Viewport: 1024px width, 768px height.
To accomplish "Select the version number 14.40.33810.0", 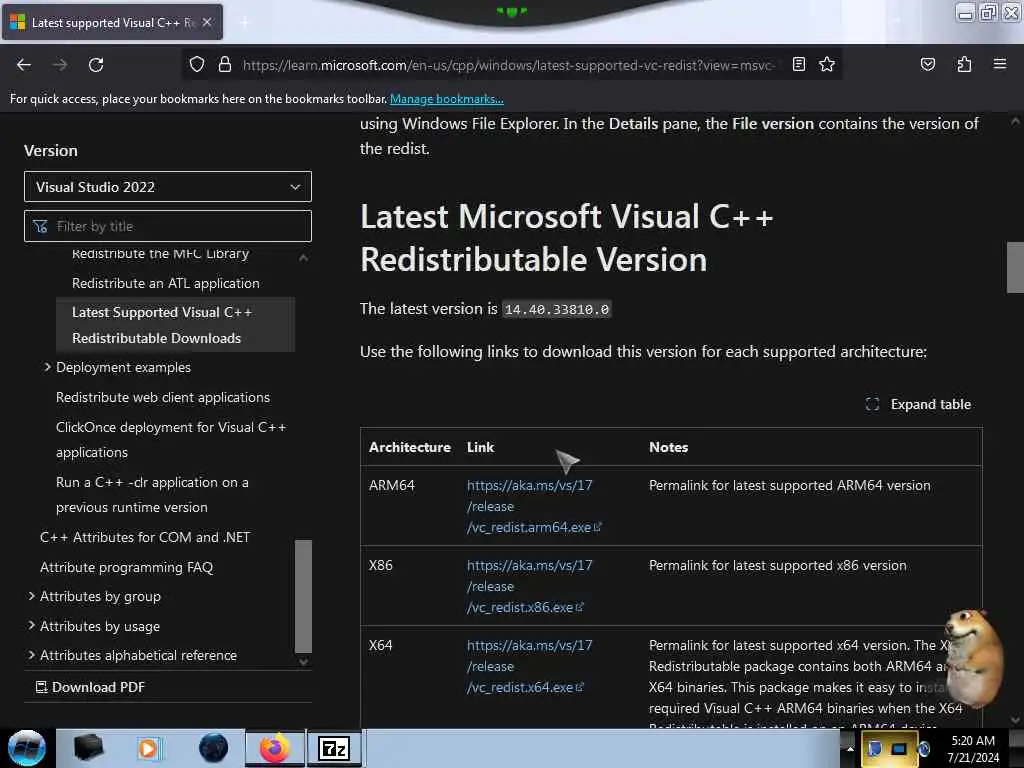I will coord(556,309).
